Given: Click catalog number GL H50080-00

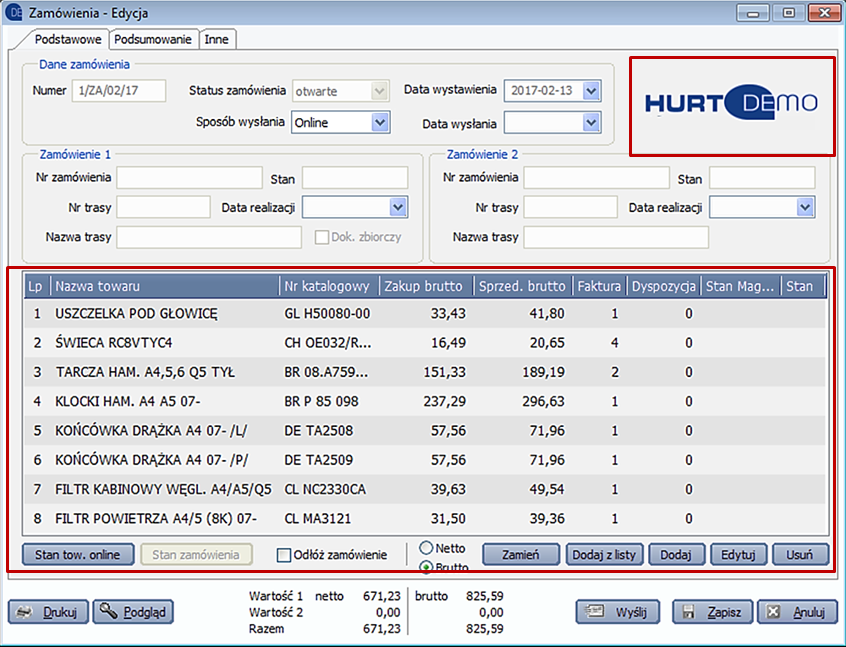Looking at the screenshot, I should (x=328, y=314).
